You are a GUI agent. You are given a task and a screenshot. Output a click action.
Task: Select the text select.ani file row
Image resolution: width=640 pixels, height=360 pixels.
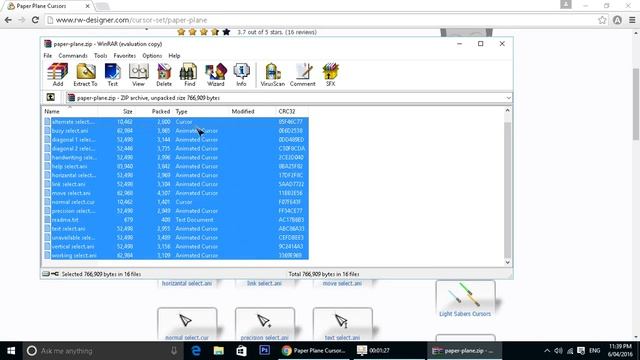click(176, 229)
